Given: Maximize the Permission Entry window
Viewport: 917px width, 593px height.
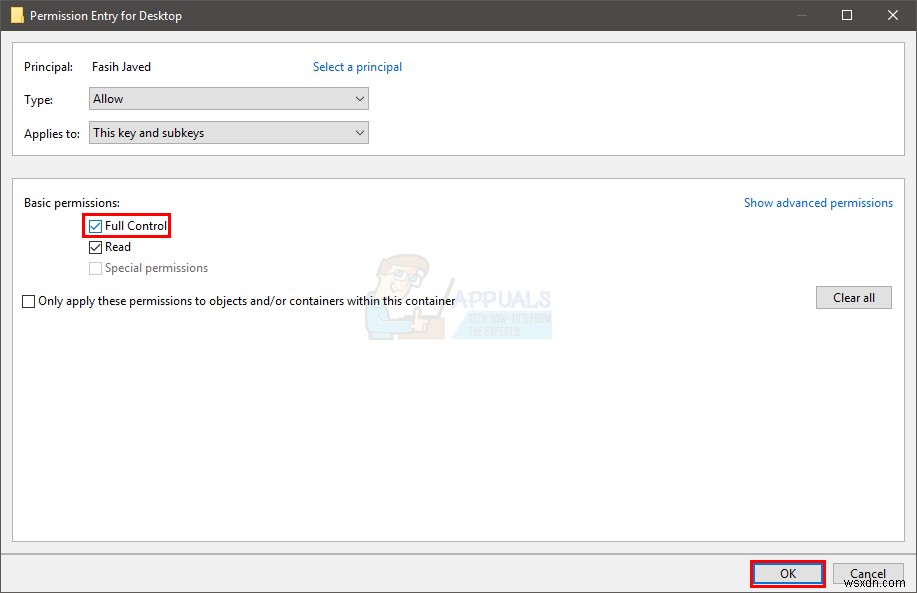Looking at the screenshot, I should [x=847, y=16].
